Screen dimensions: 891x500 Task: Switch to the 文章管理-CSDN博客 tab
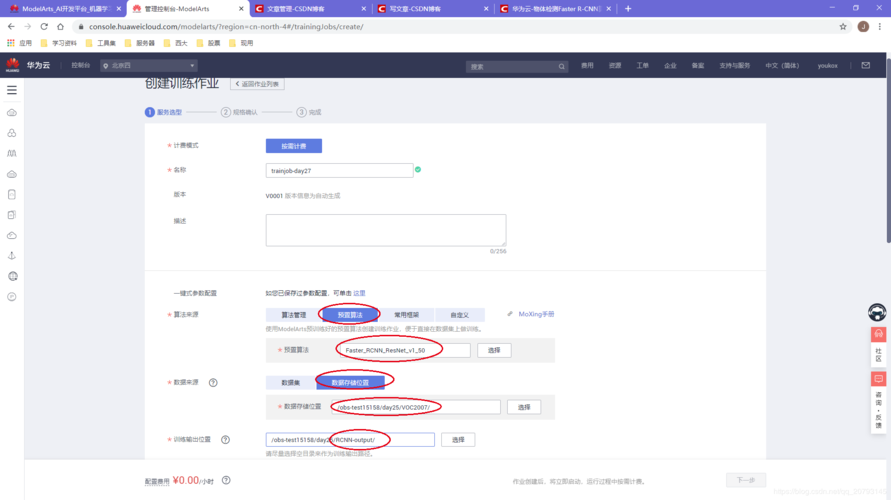pos(310,9)
